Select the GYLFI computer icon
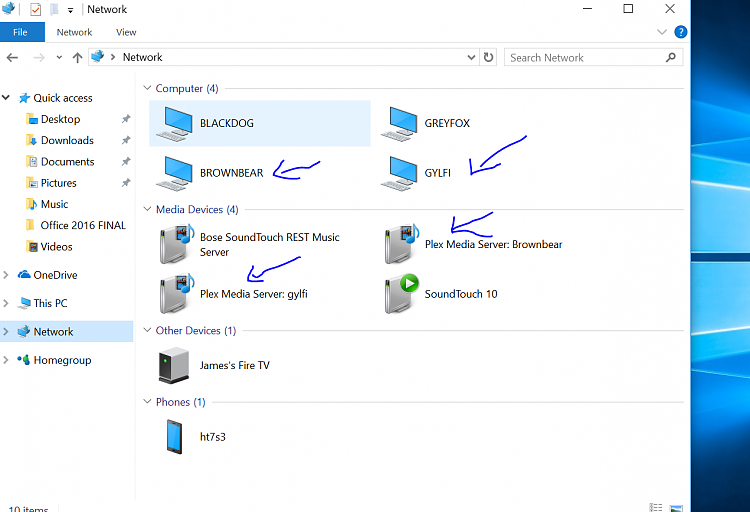The width and height of the screenshot is (750, 512). pyautogui.click(x=399, y=173)
